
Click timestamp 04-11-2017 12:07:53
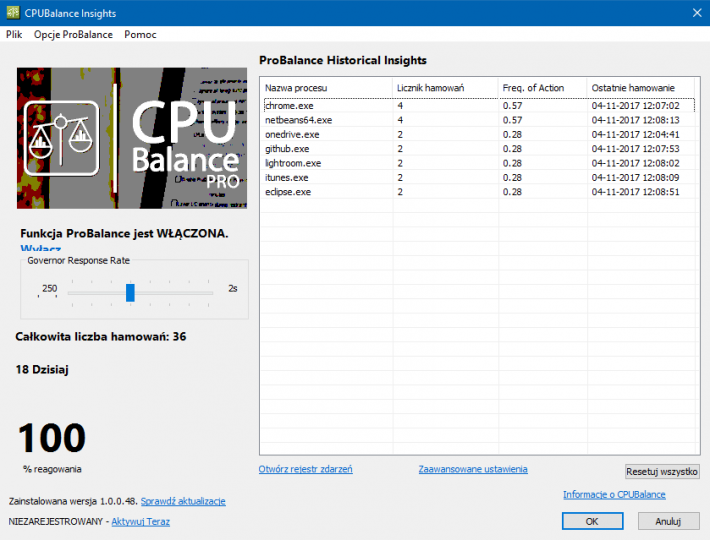tap(635, 148)
